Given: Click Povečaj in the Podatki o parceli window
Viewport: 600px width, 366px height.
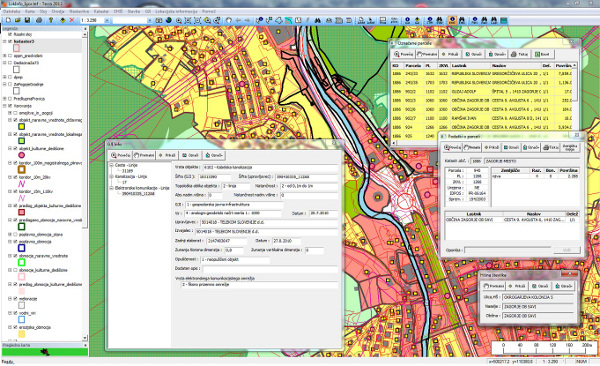Looking at the screenshot, I should 453,147.
